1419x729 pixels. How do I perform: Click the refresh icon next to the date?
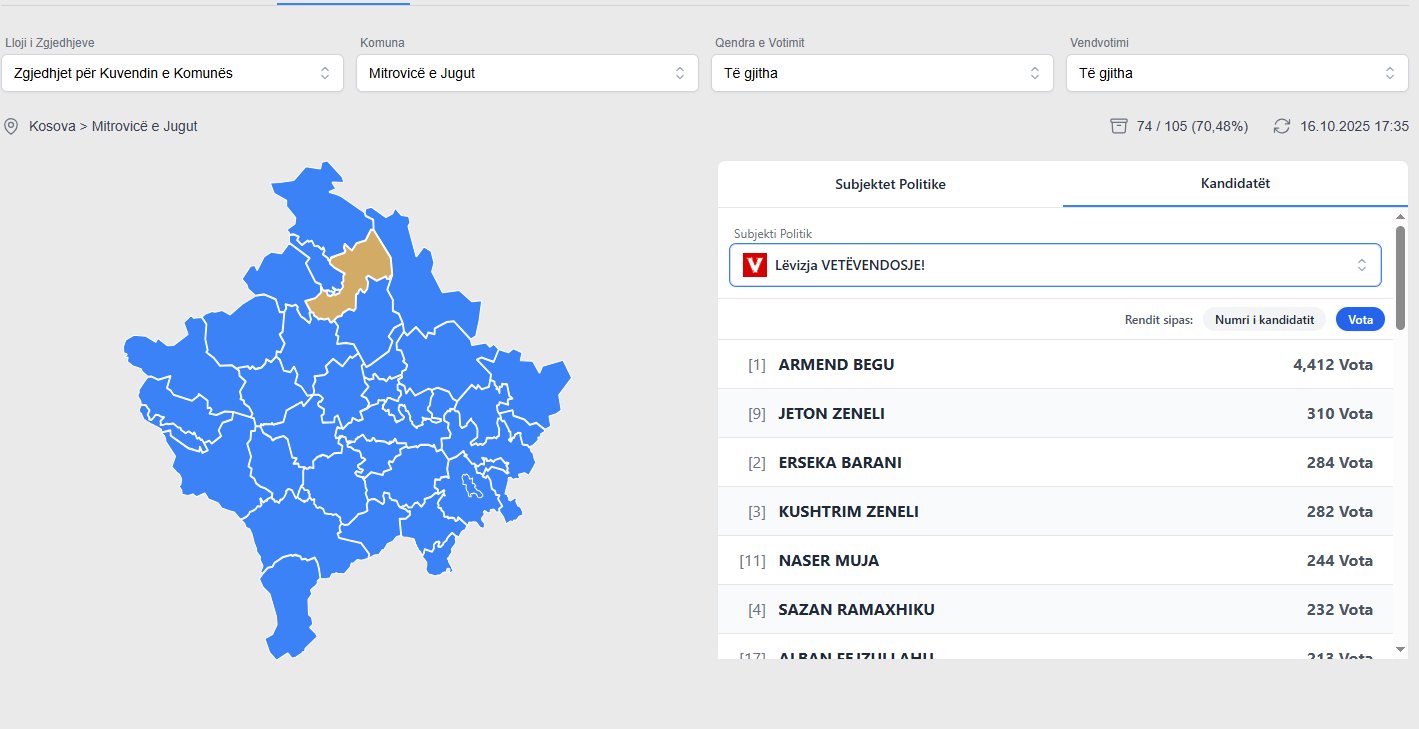coord(1282,127)
